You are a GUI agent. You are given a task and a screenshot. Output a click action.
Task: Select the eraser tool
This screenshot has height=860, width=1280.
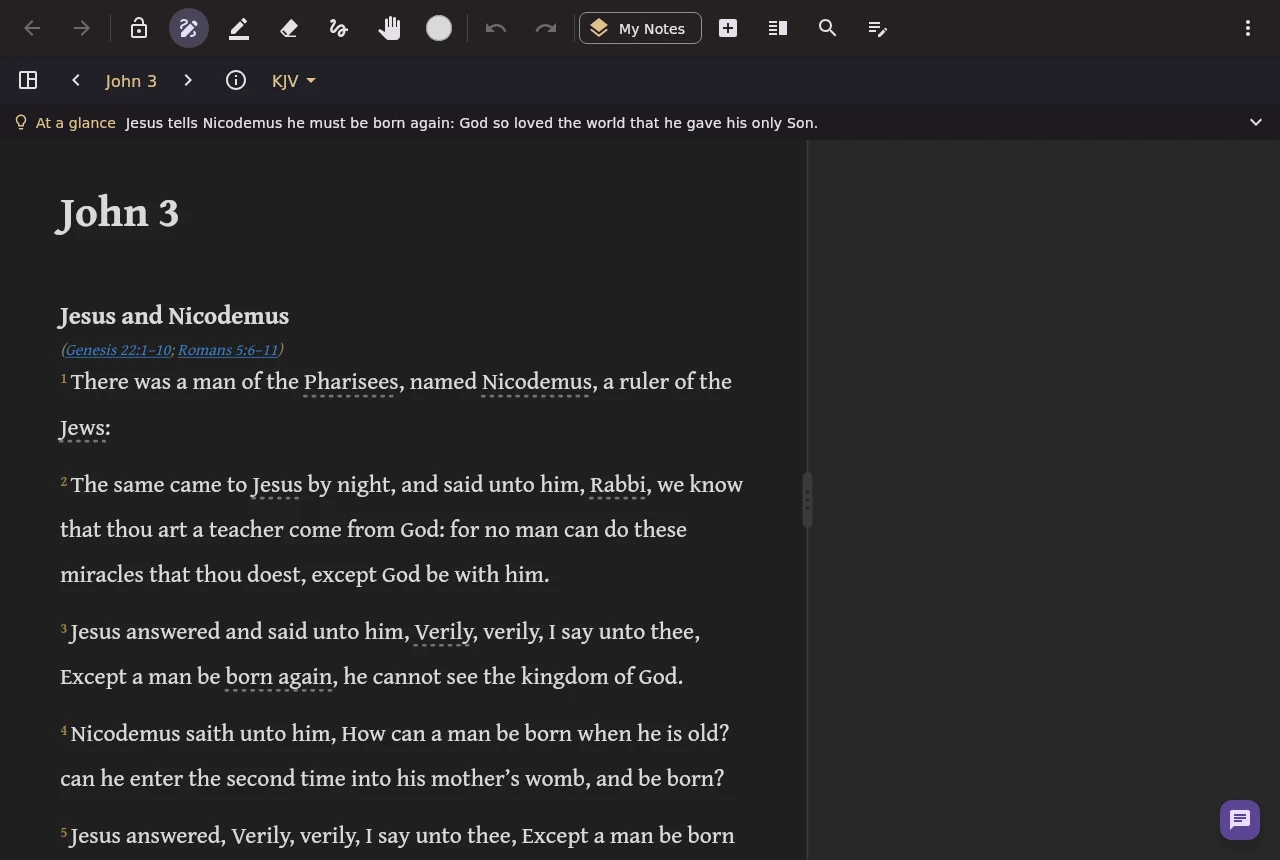pos(289,28)
